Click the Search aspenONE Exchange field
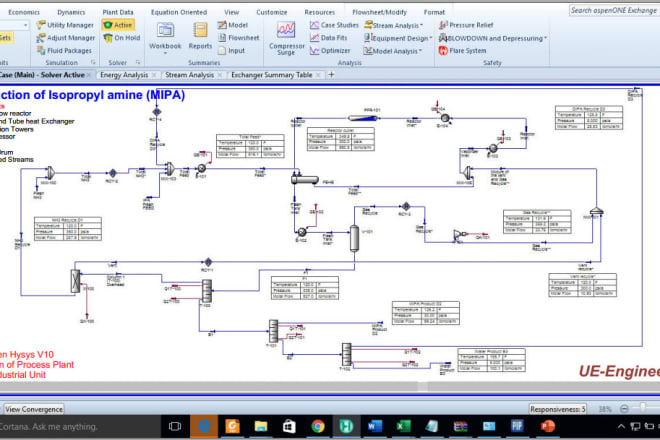The image size is (660, 440). [x=614, y=11]
